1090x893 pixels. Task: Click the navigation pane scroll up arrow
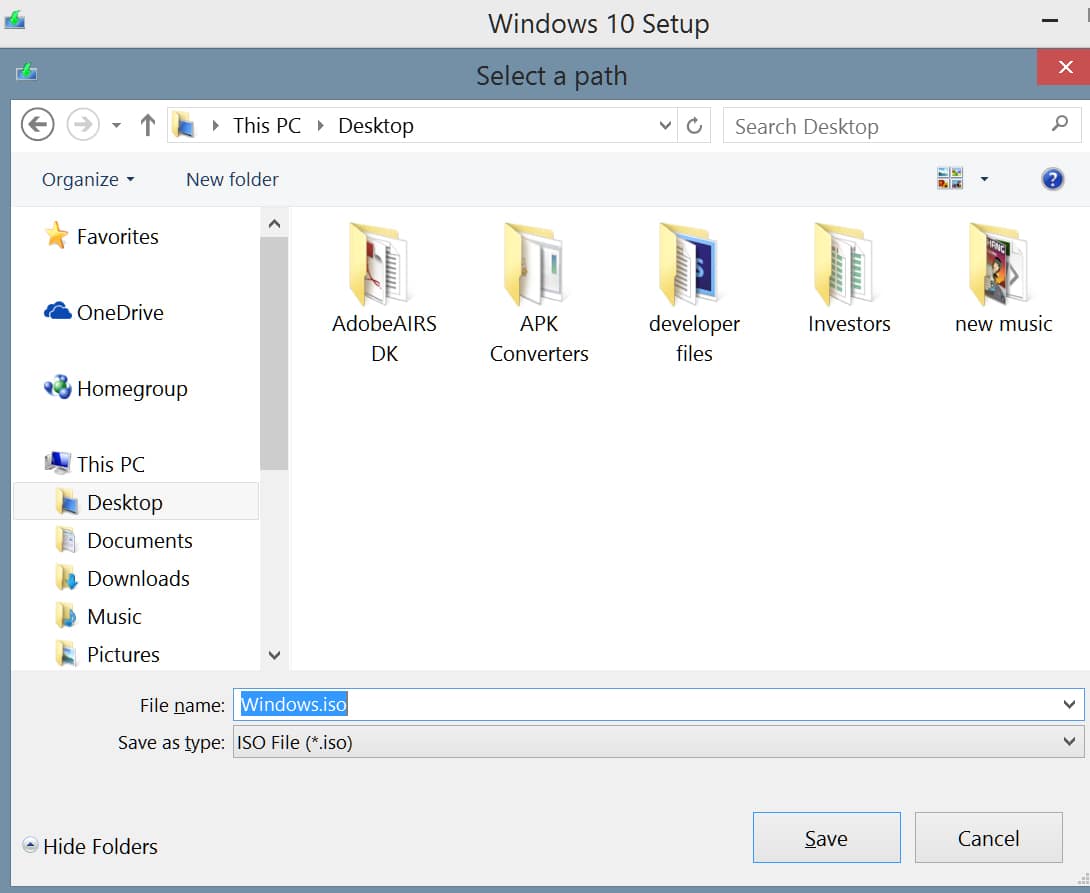(275, 224)
